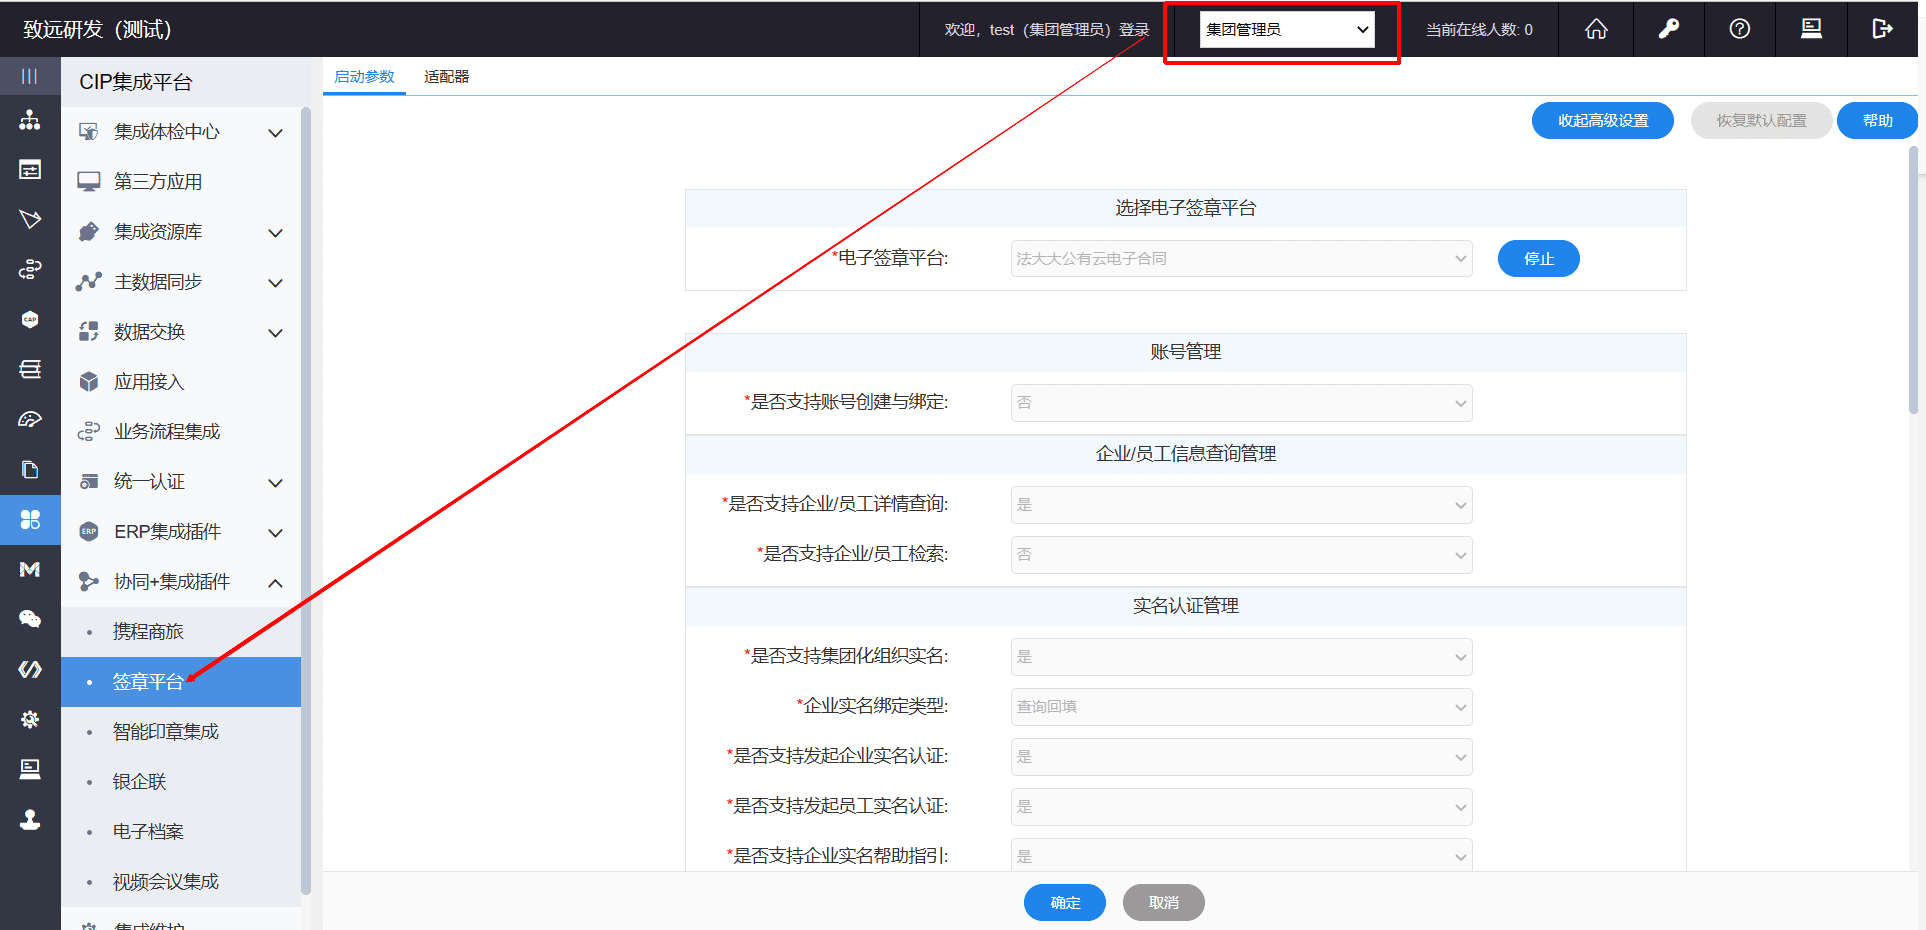Open 是否支持企业/员工检索 dropdown

point(1241,555)
